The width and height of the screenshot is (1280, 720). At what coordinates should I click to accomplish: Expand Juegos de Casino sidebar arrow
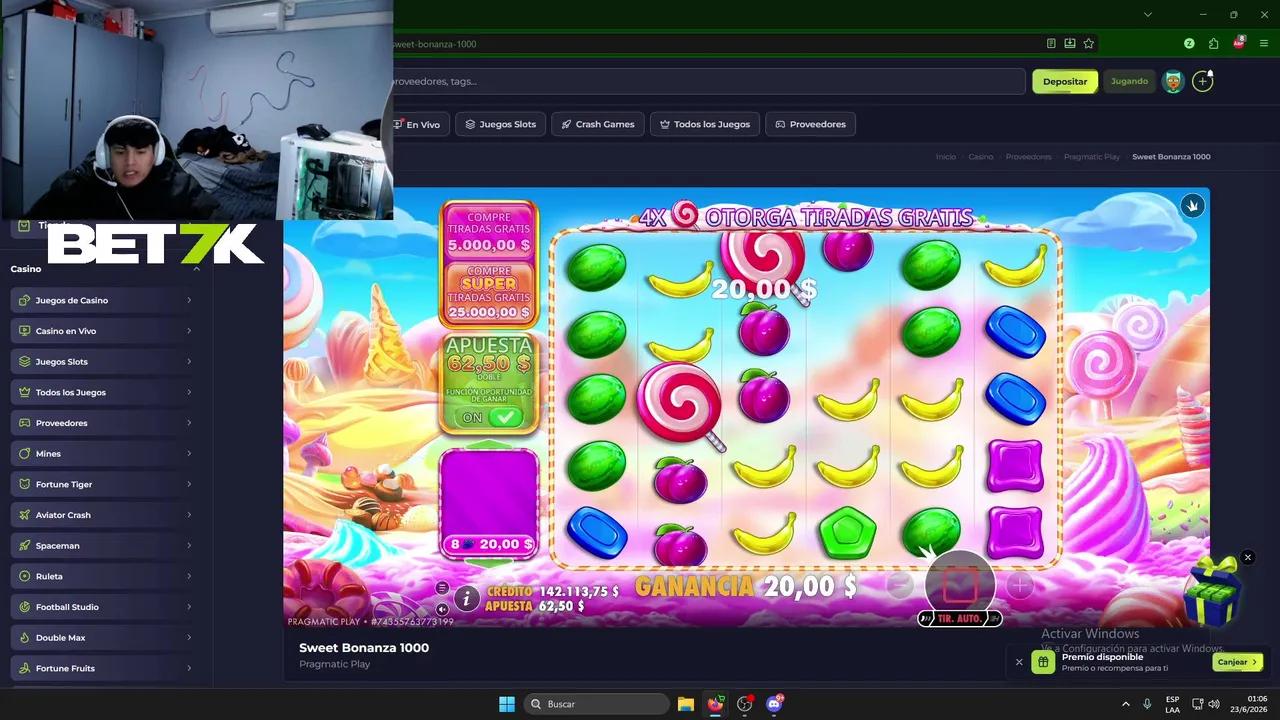189,300
